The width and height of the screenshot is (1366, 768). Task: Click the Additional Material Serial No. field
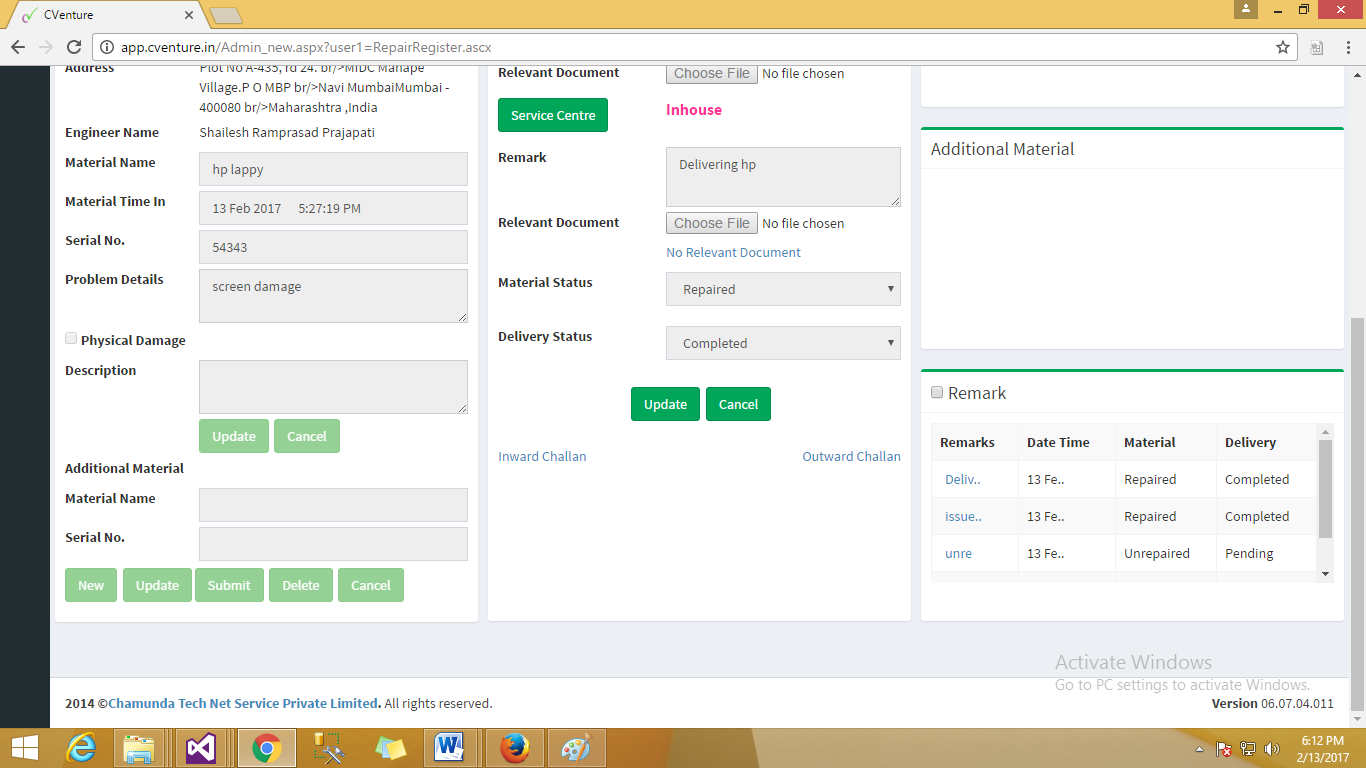(x=333, y=544)
